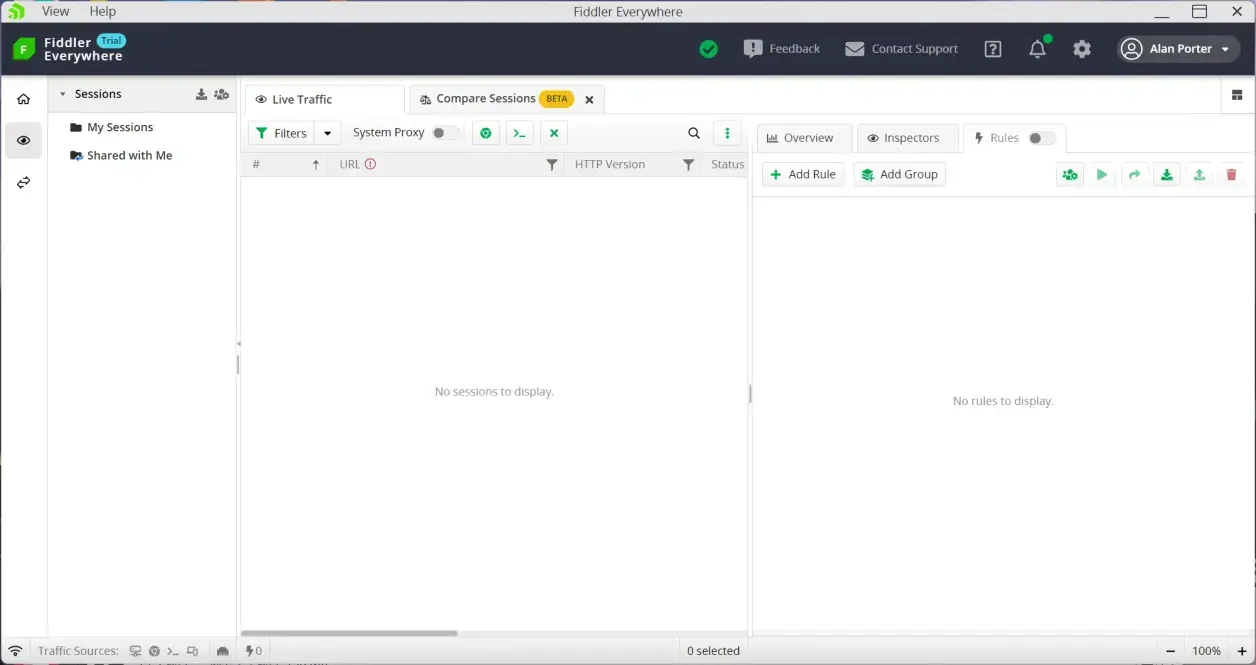Open the Filters dropdown arrow
Screen dimensions: 1256x665
point(327,133)
